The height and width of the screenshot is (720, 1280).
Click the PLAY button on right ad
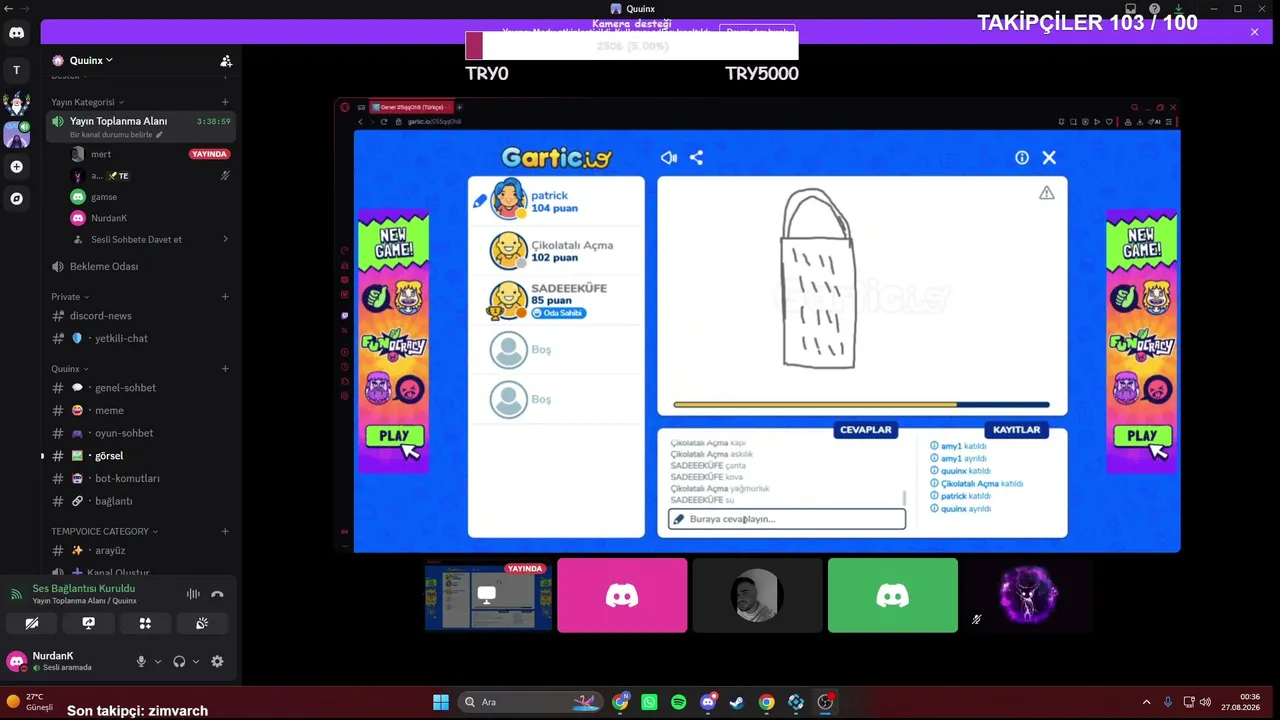point(1142,436)
